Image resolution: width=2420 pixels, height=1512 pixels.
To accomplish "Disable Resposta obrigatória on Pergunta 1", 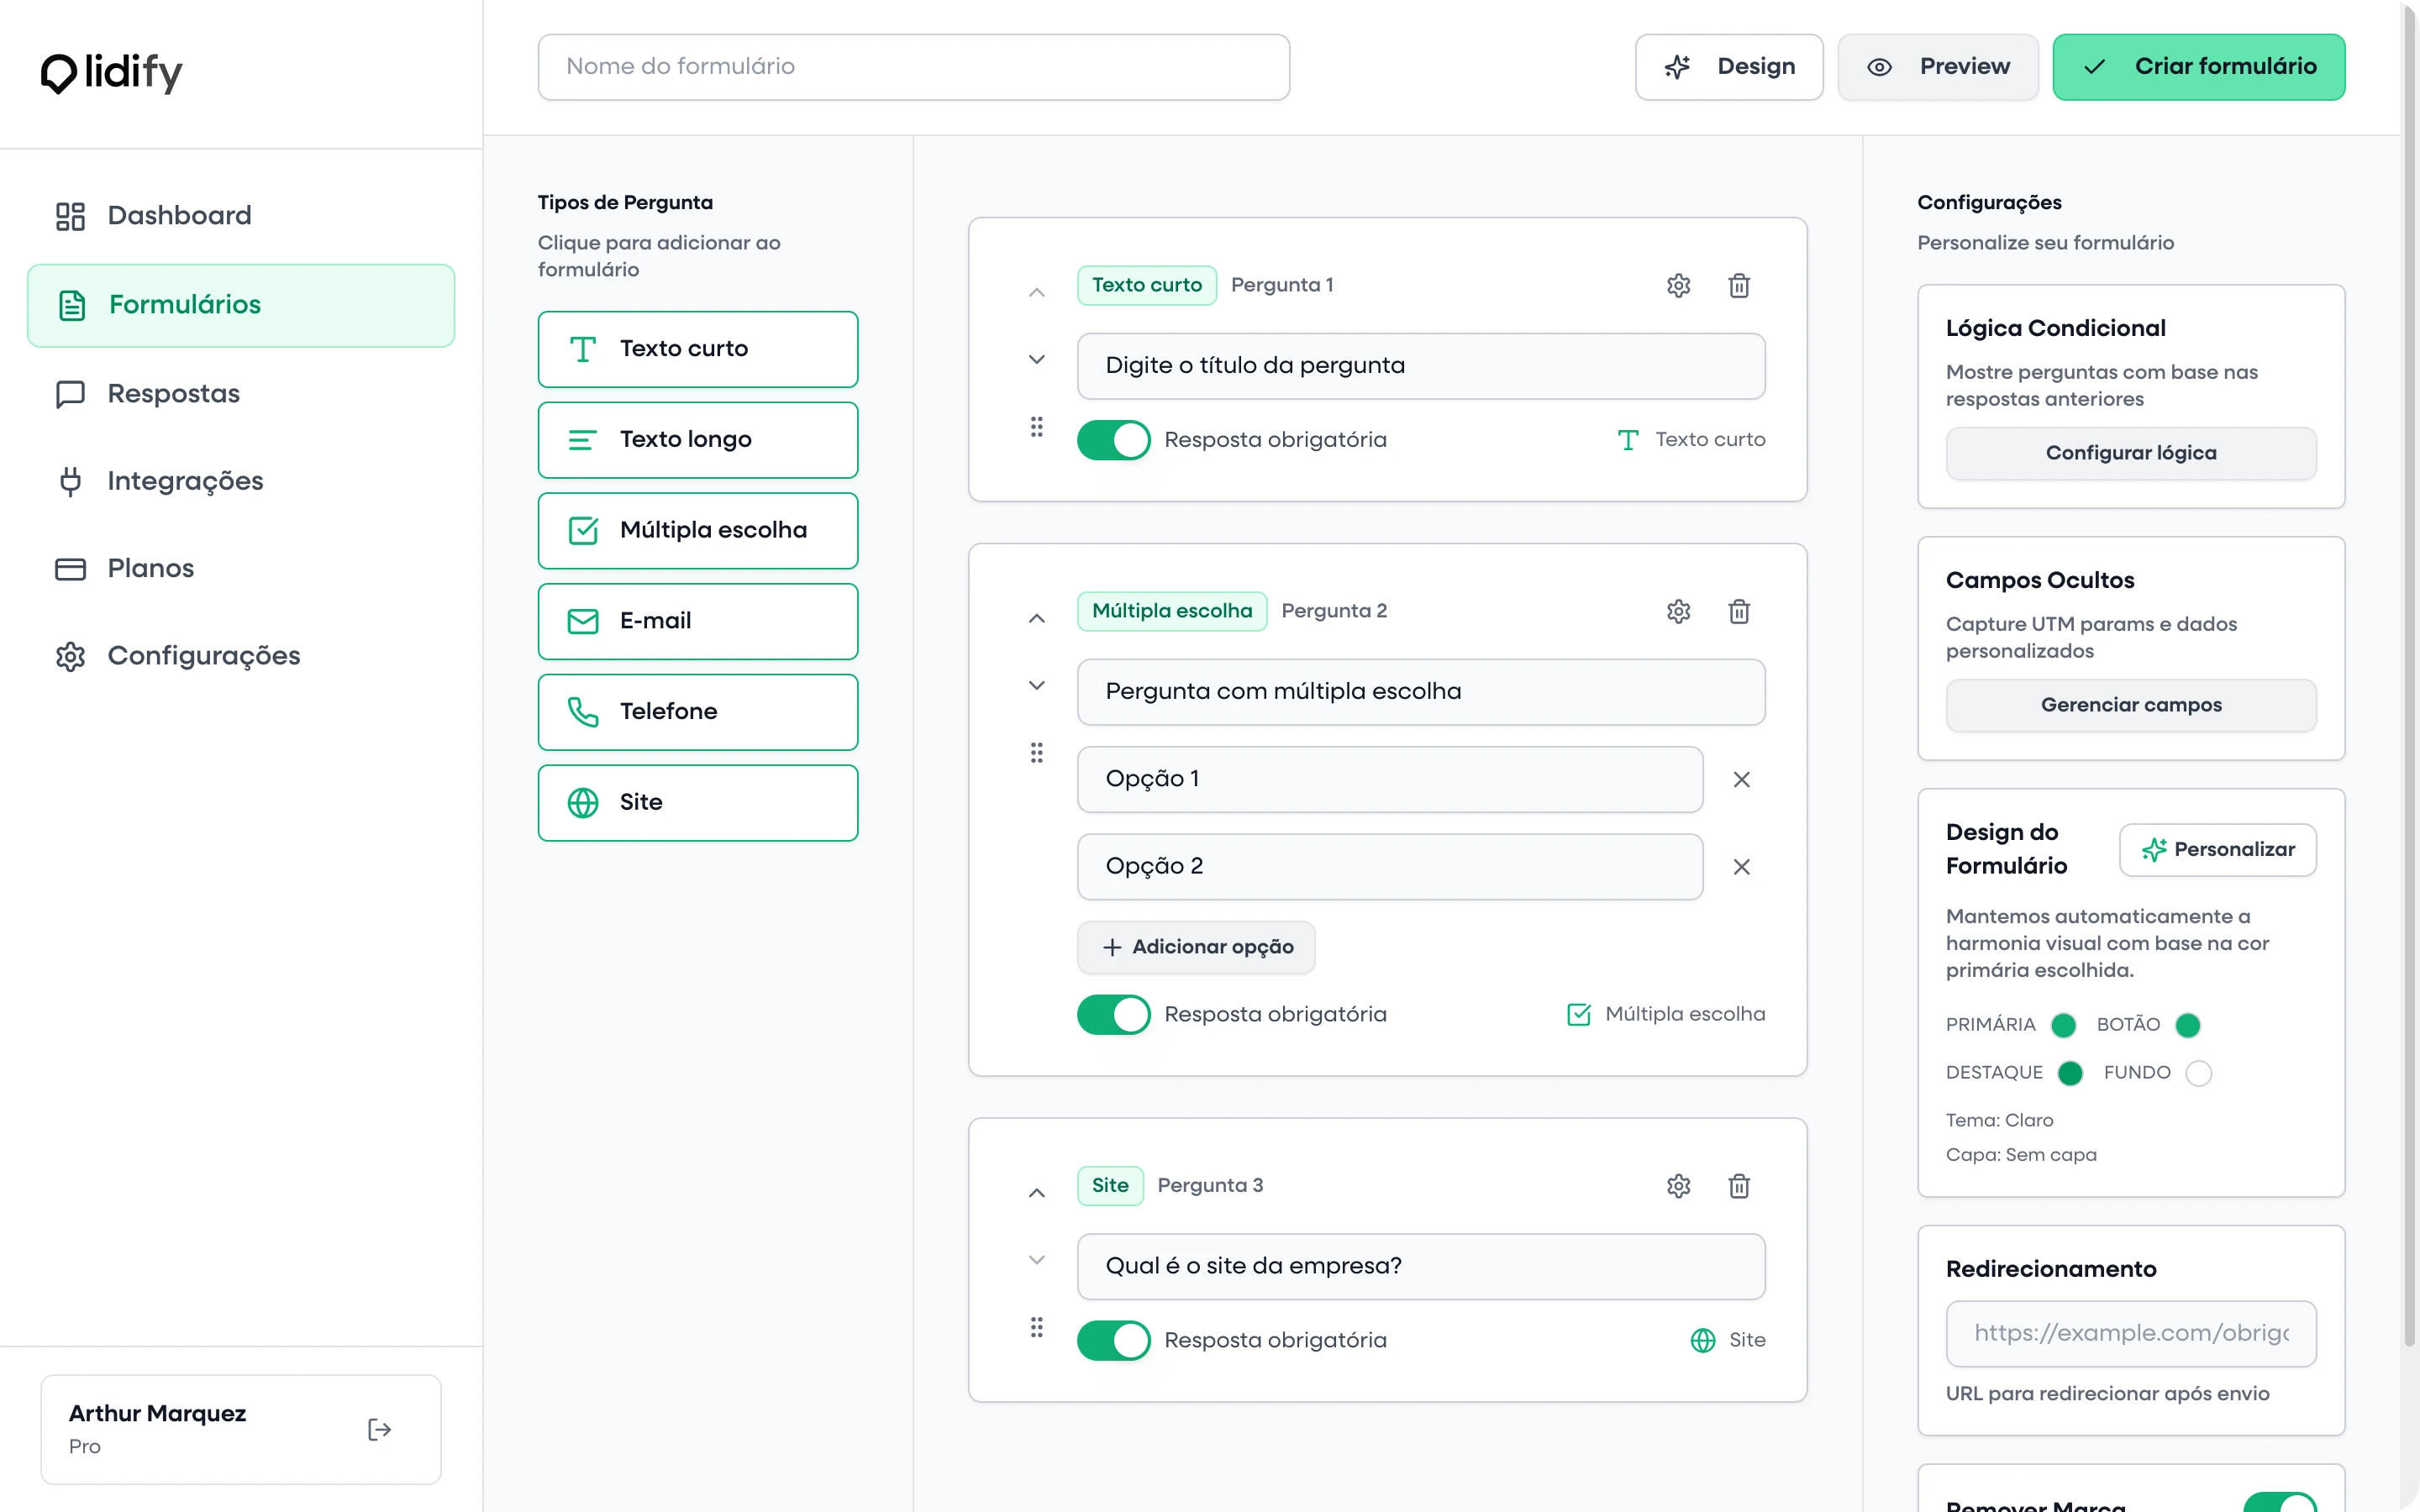I will (x=1112, y=439).
